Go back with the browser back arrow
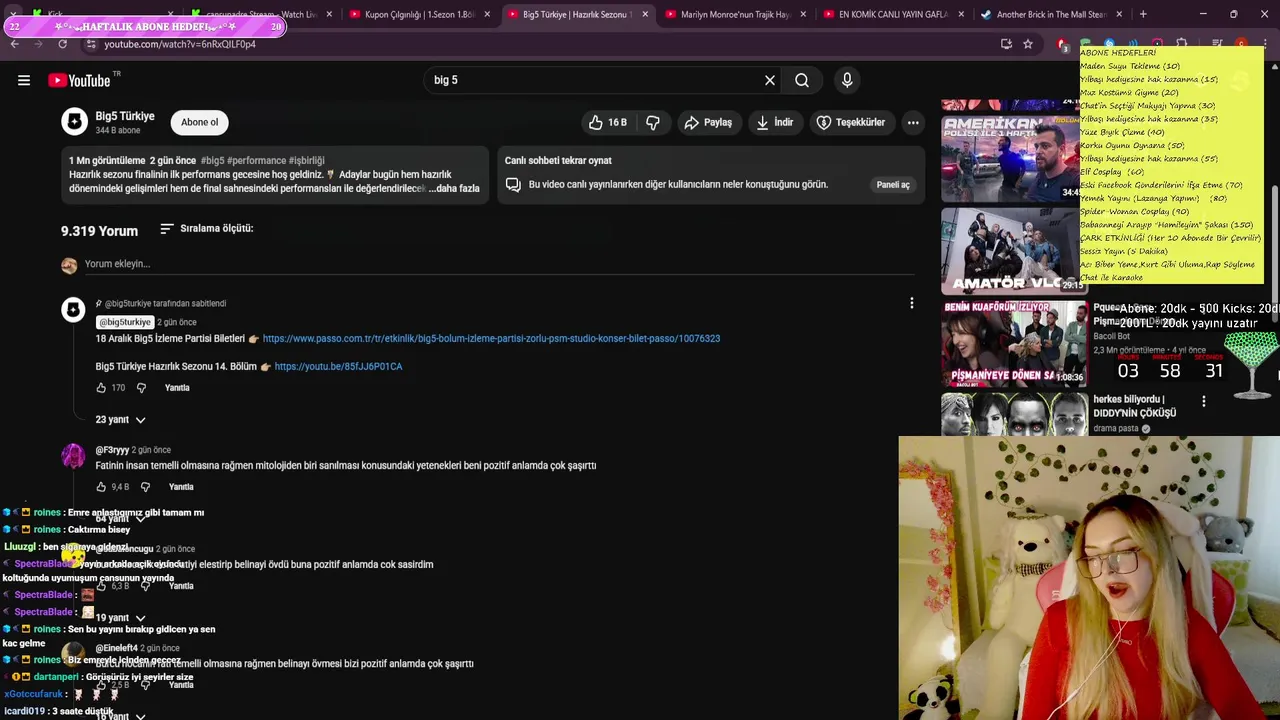This screenshot has width=1280, height=720. pos(15,44)
